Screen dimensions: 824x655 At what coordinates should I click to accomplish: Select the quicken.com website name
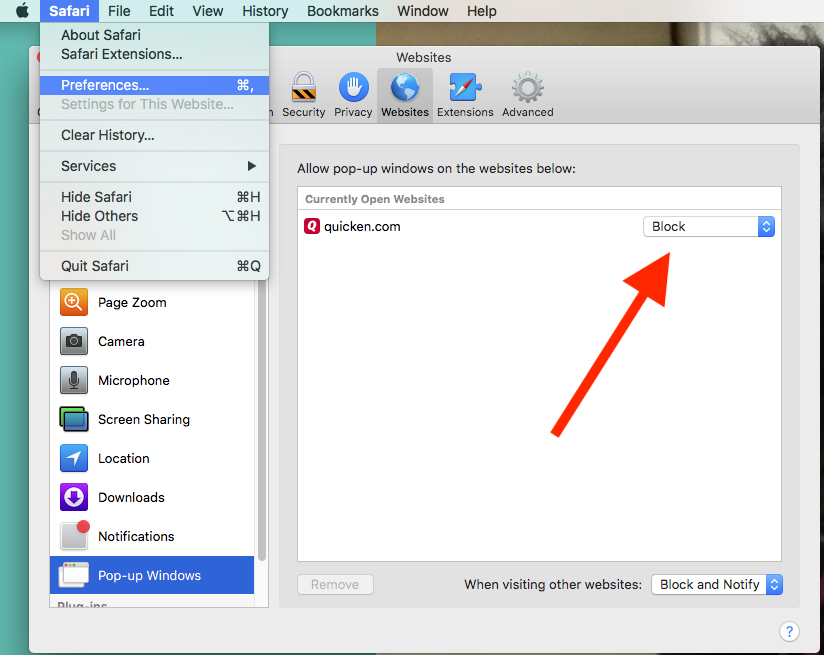click(x=362, y=227)
